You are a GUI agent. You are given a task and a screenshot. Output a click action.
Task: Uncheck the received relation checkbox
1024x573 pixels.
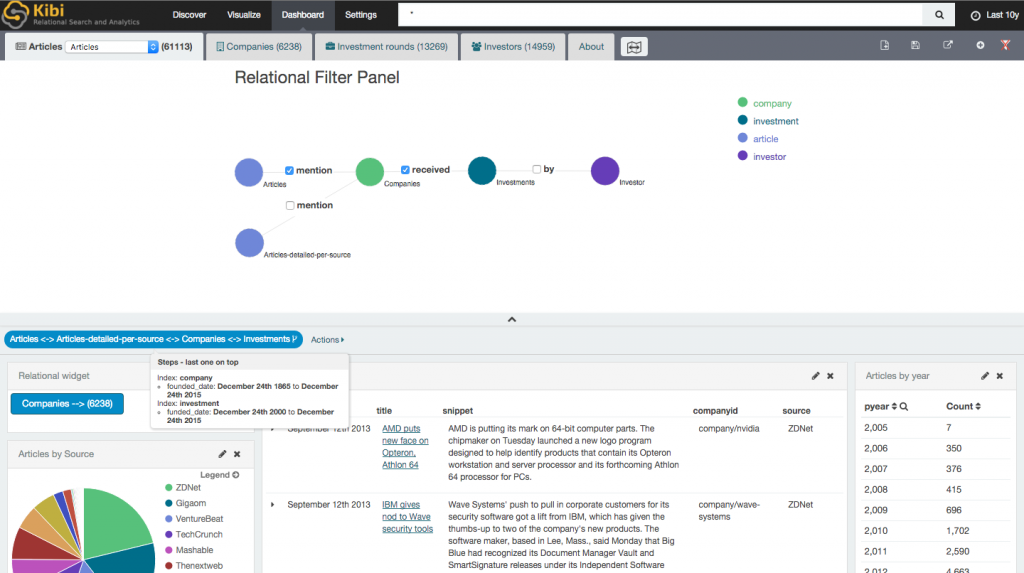pos(405,170)
